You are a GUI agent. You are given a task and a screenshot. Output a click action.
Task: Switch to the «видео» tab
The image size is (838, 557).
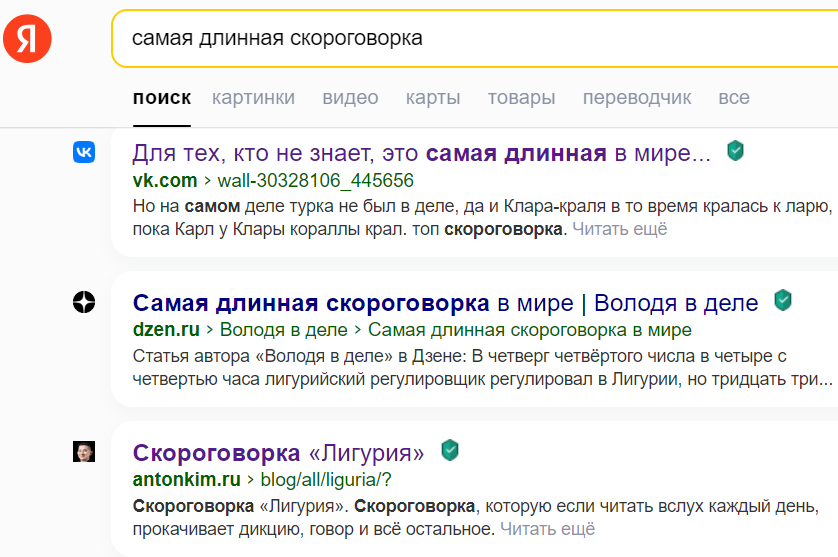(350, 98)
